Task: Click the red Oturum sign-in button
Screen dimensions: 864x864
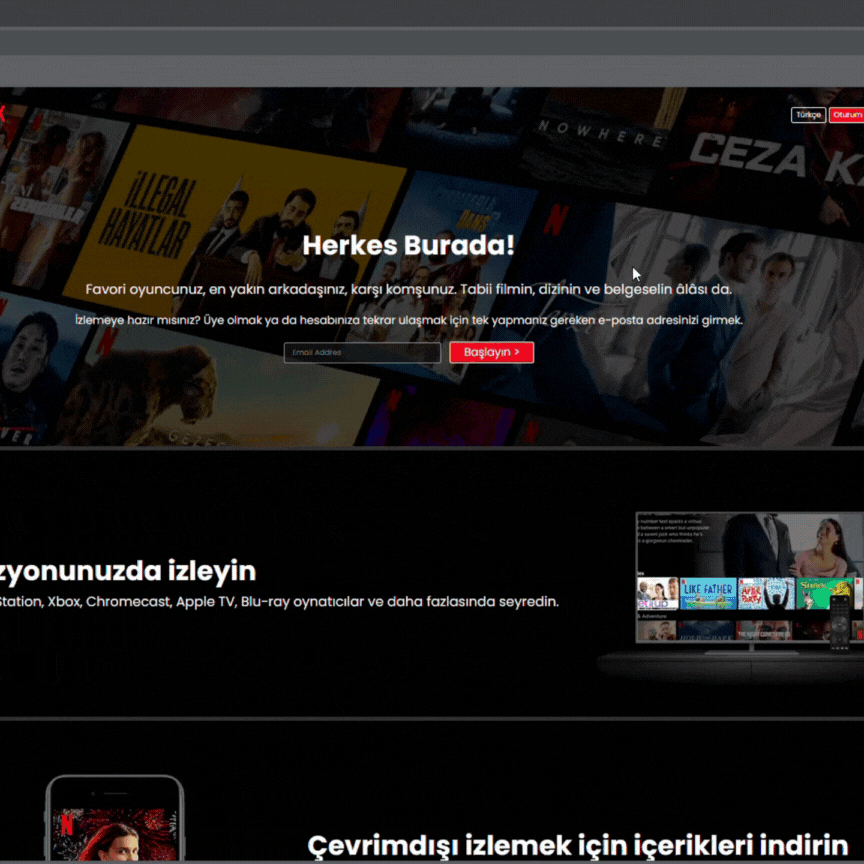Action: pos(847,115)
